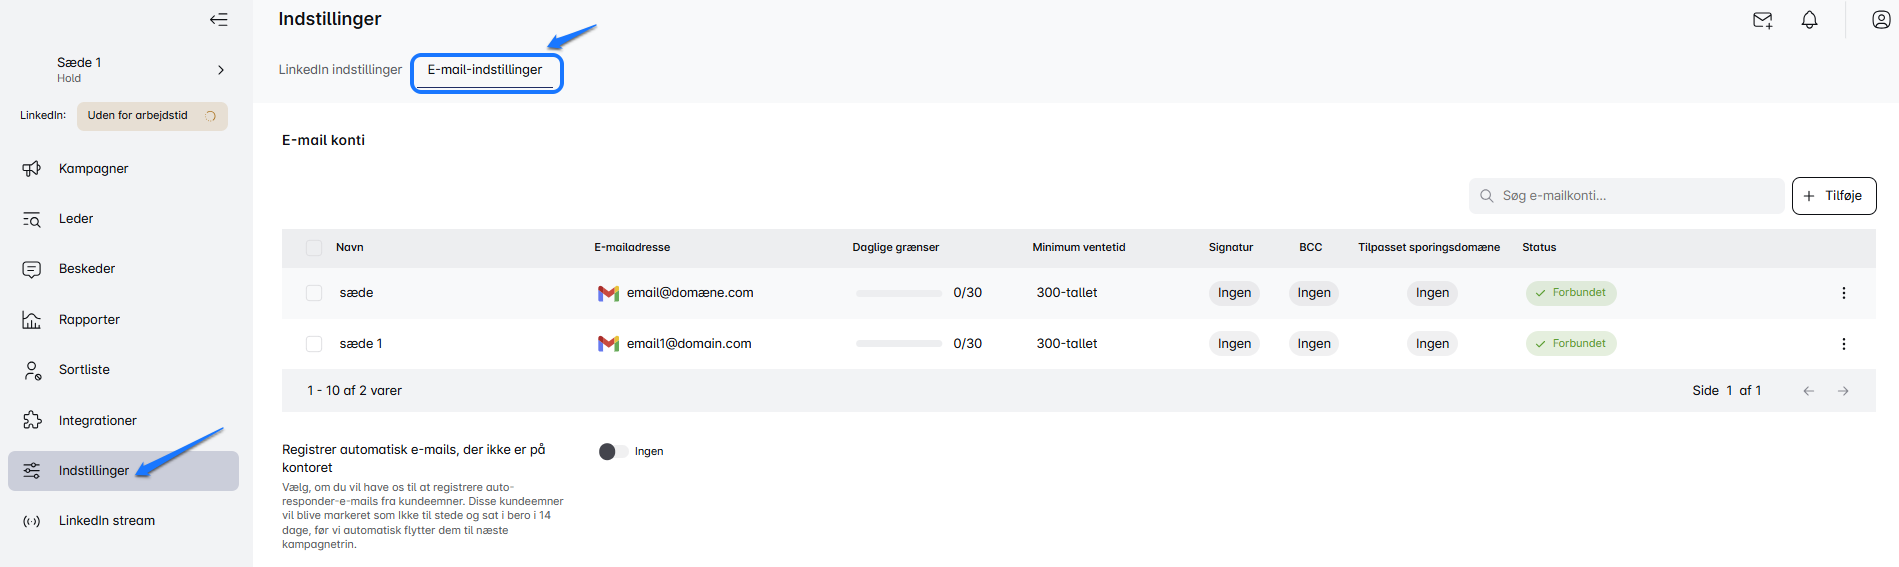The height and width of the screenshot is (567, 1899).
Task: Open Rapporter chart icon in sidebar
Action: (32, 320)
